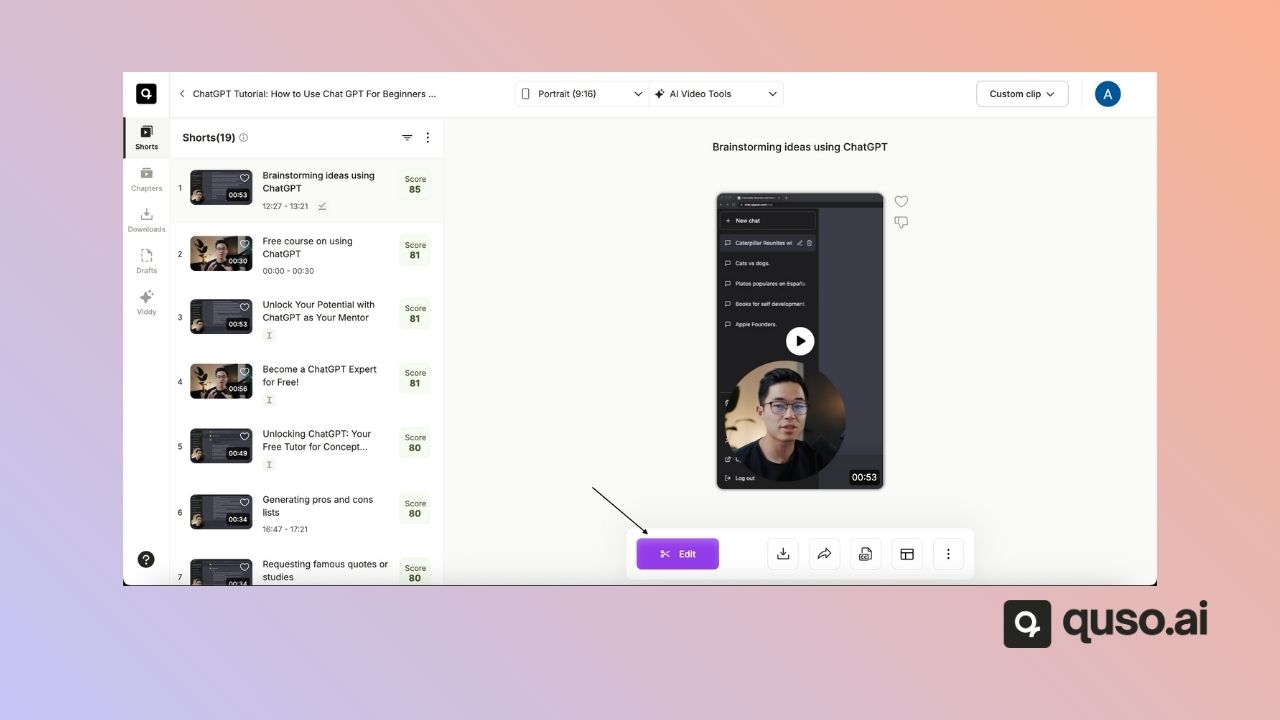Select Unlocking ChatGPT: Your Free Tutor short

click(306, 447)
